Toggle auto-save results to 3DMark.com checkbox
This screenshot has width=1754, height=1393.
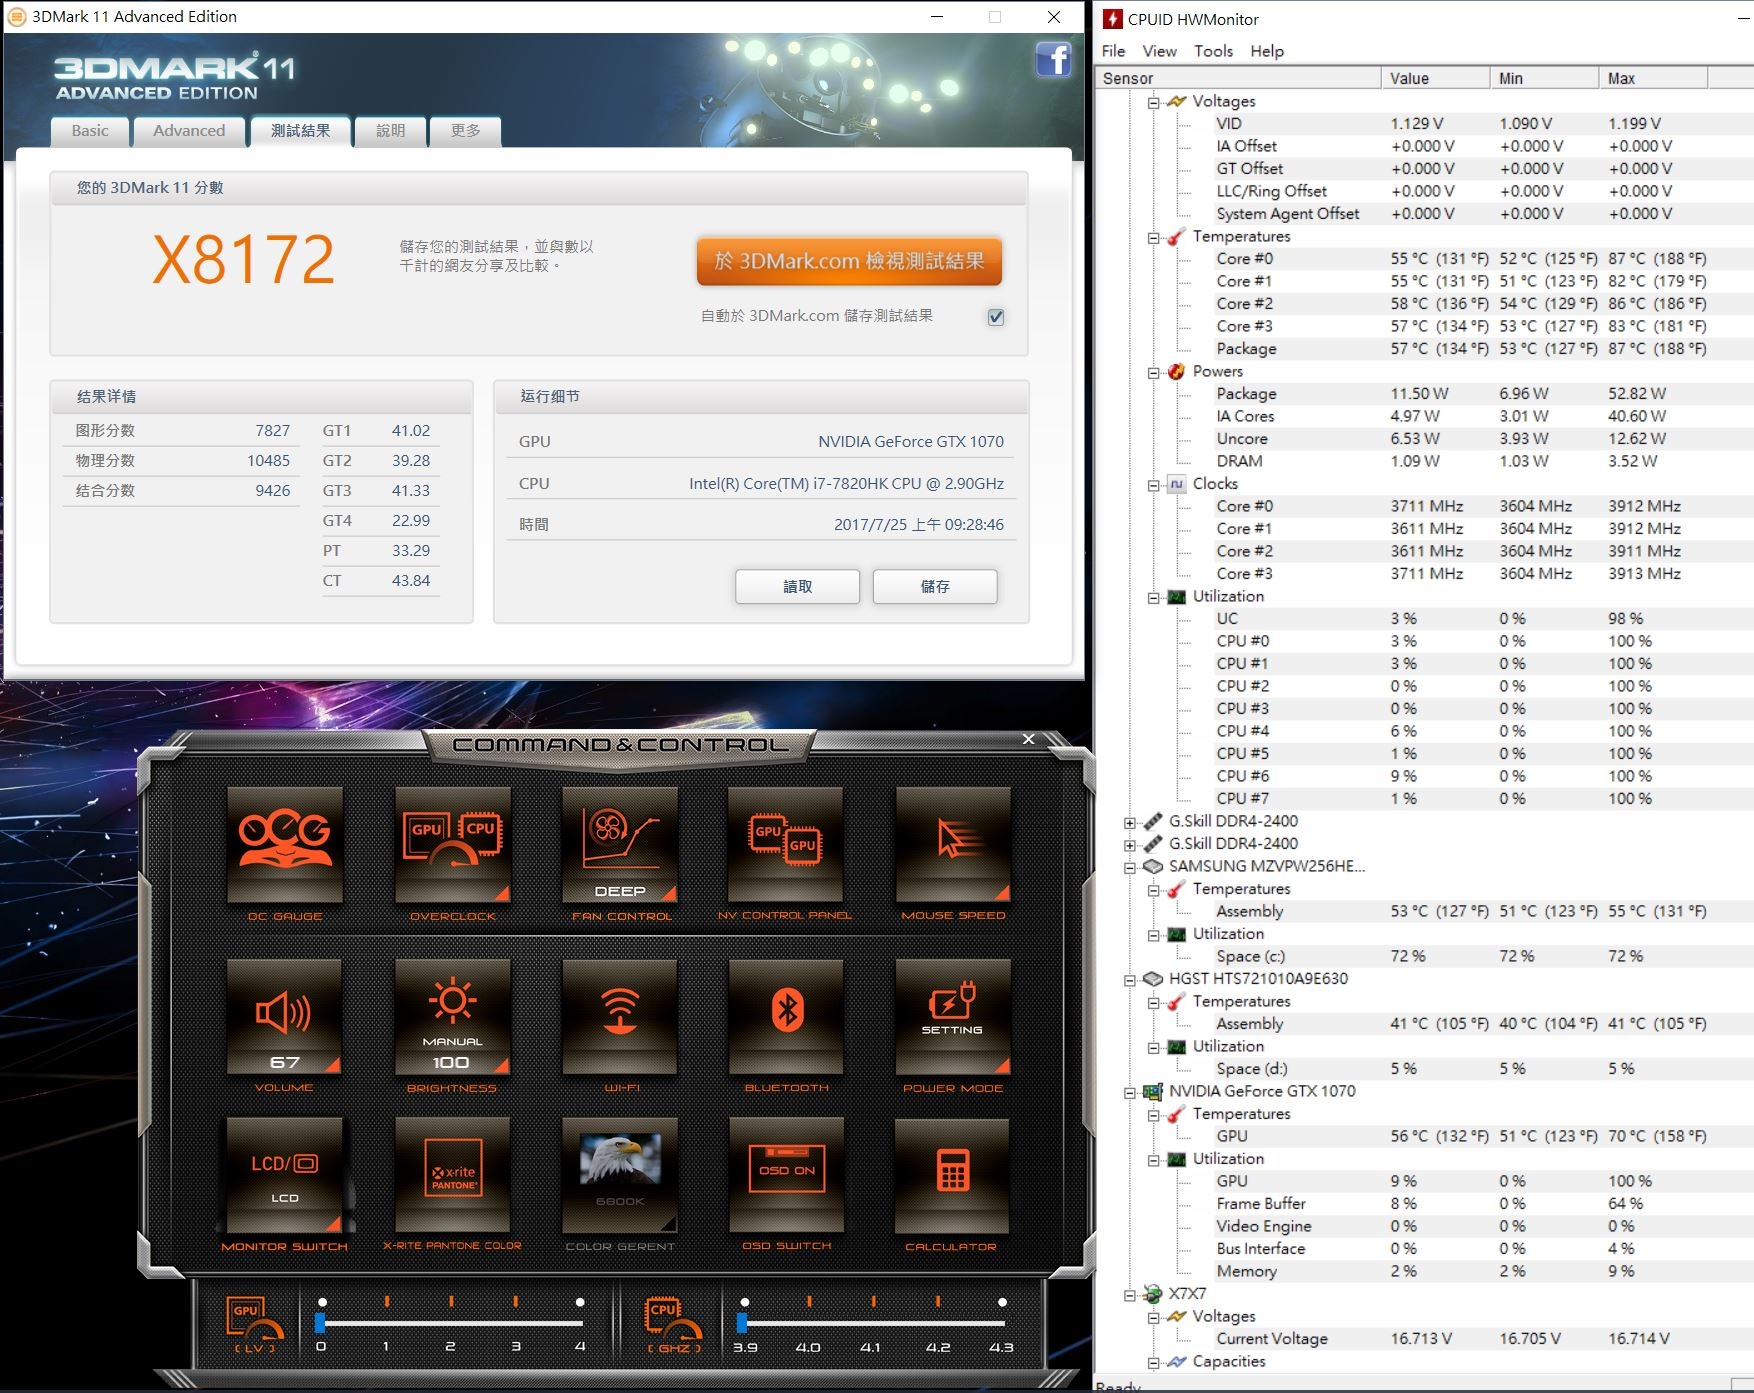point(996,317)
